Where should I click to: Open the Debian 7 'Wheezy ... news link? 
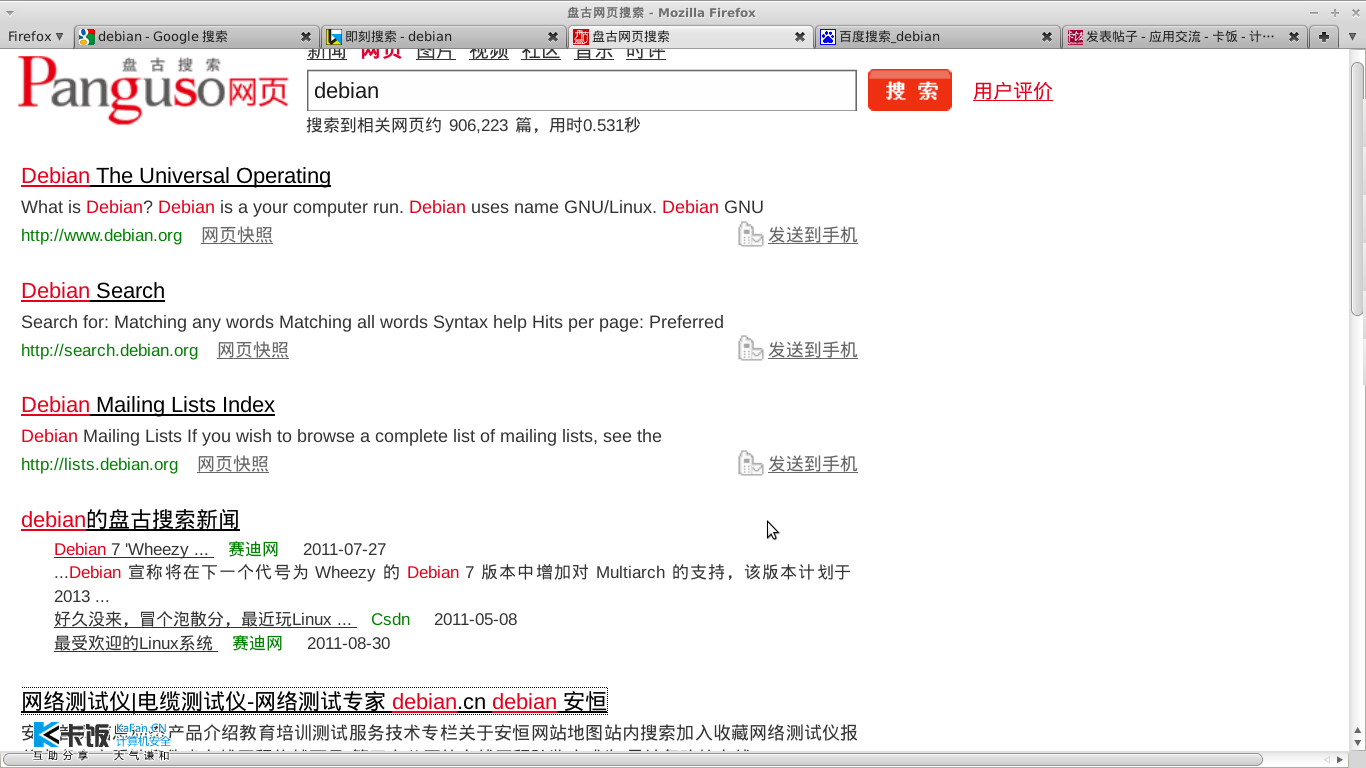[134, 549]
